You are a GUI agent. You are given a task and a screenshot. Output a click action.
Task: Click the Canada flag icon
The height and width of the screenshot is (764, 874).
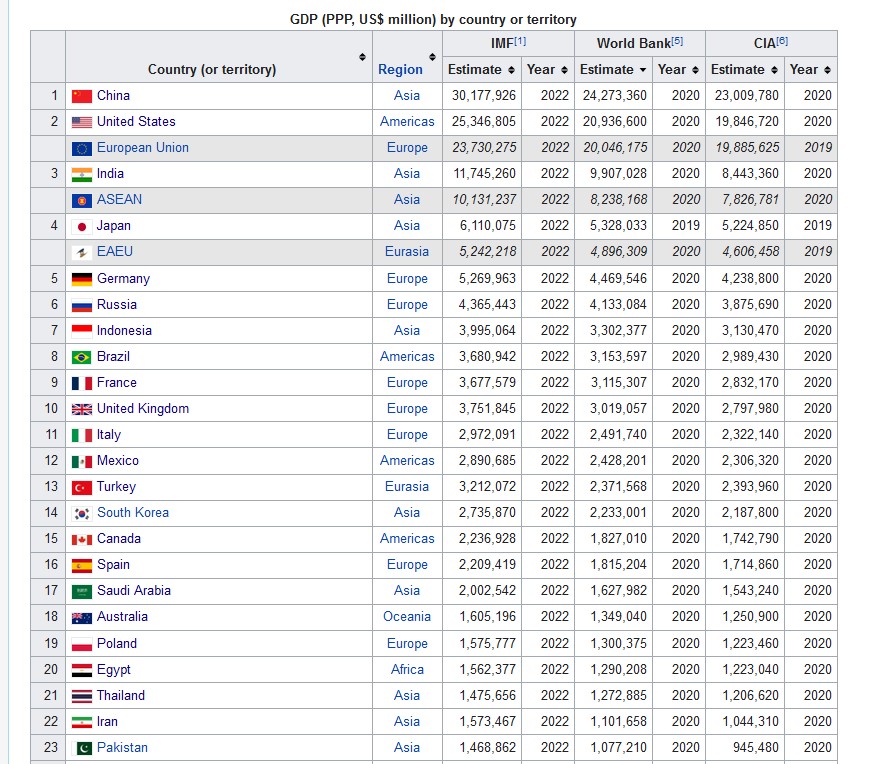pyautogui.click(x=81, y=539)
